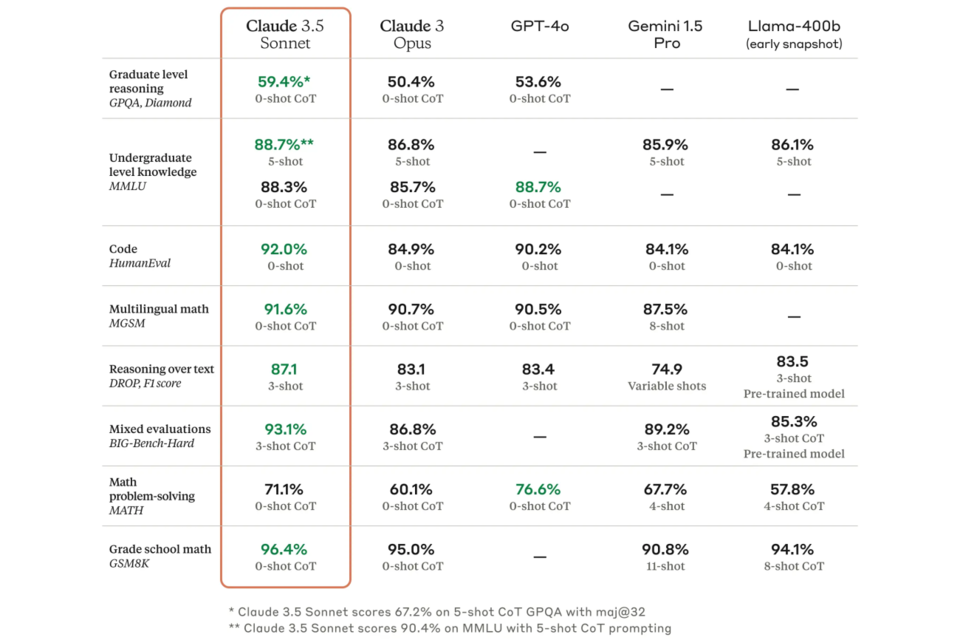Screen dimensions: 960x640
Task: Select GPT-4o's green 76.6% MATH score
Action: tap(539, 489)
